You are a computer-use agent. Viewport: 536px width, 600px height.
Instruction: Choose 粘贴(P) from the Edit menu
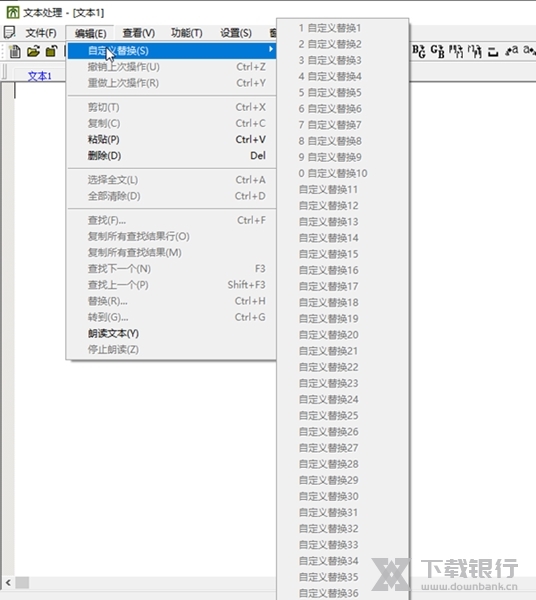coord(171,139)
